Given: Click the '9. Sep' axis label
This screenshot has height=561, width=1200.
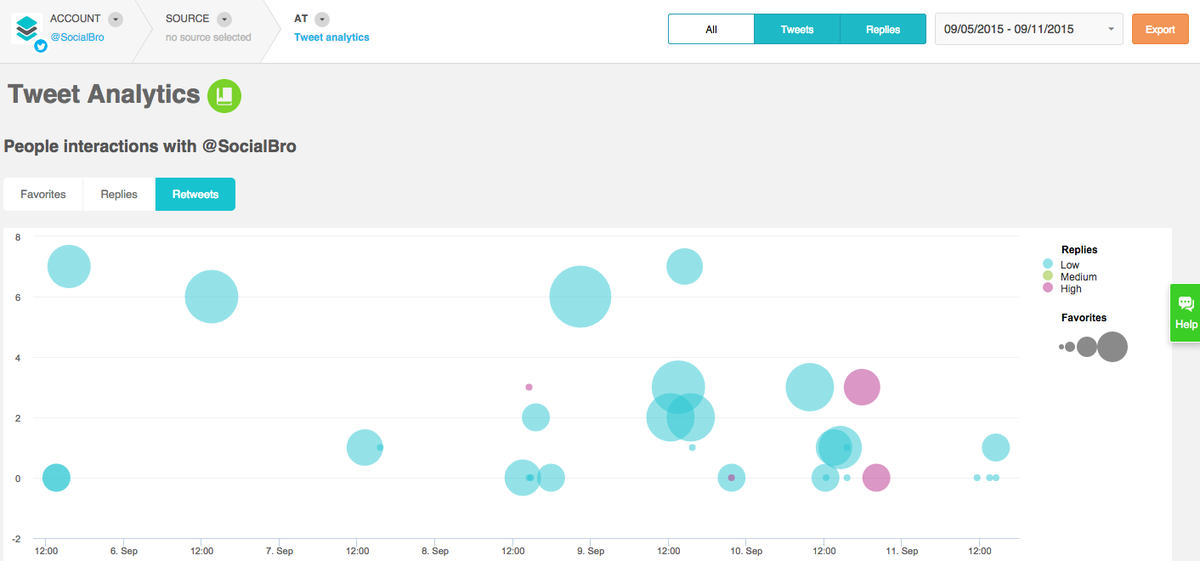Looking at the screenshot, I should point(590,551).
